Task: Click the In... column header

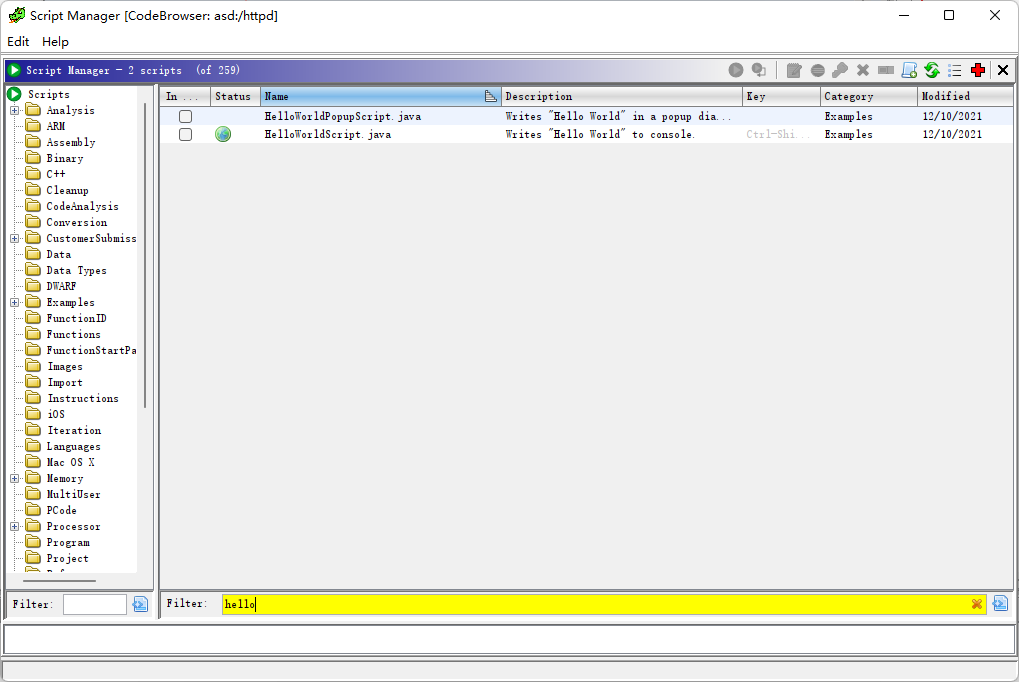Action: pos(185,96)
